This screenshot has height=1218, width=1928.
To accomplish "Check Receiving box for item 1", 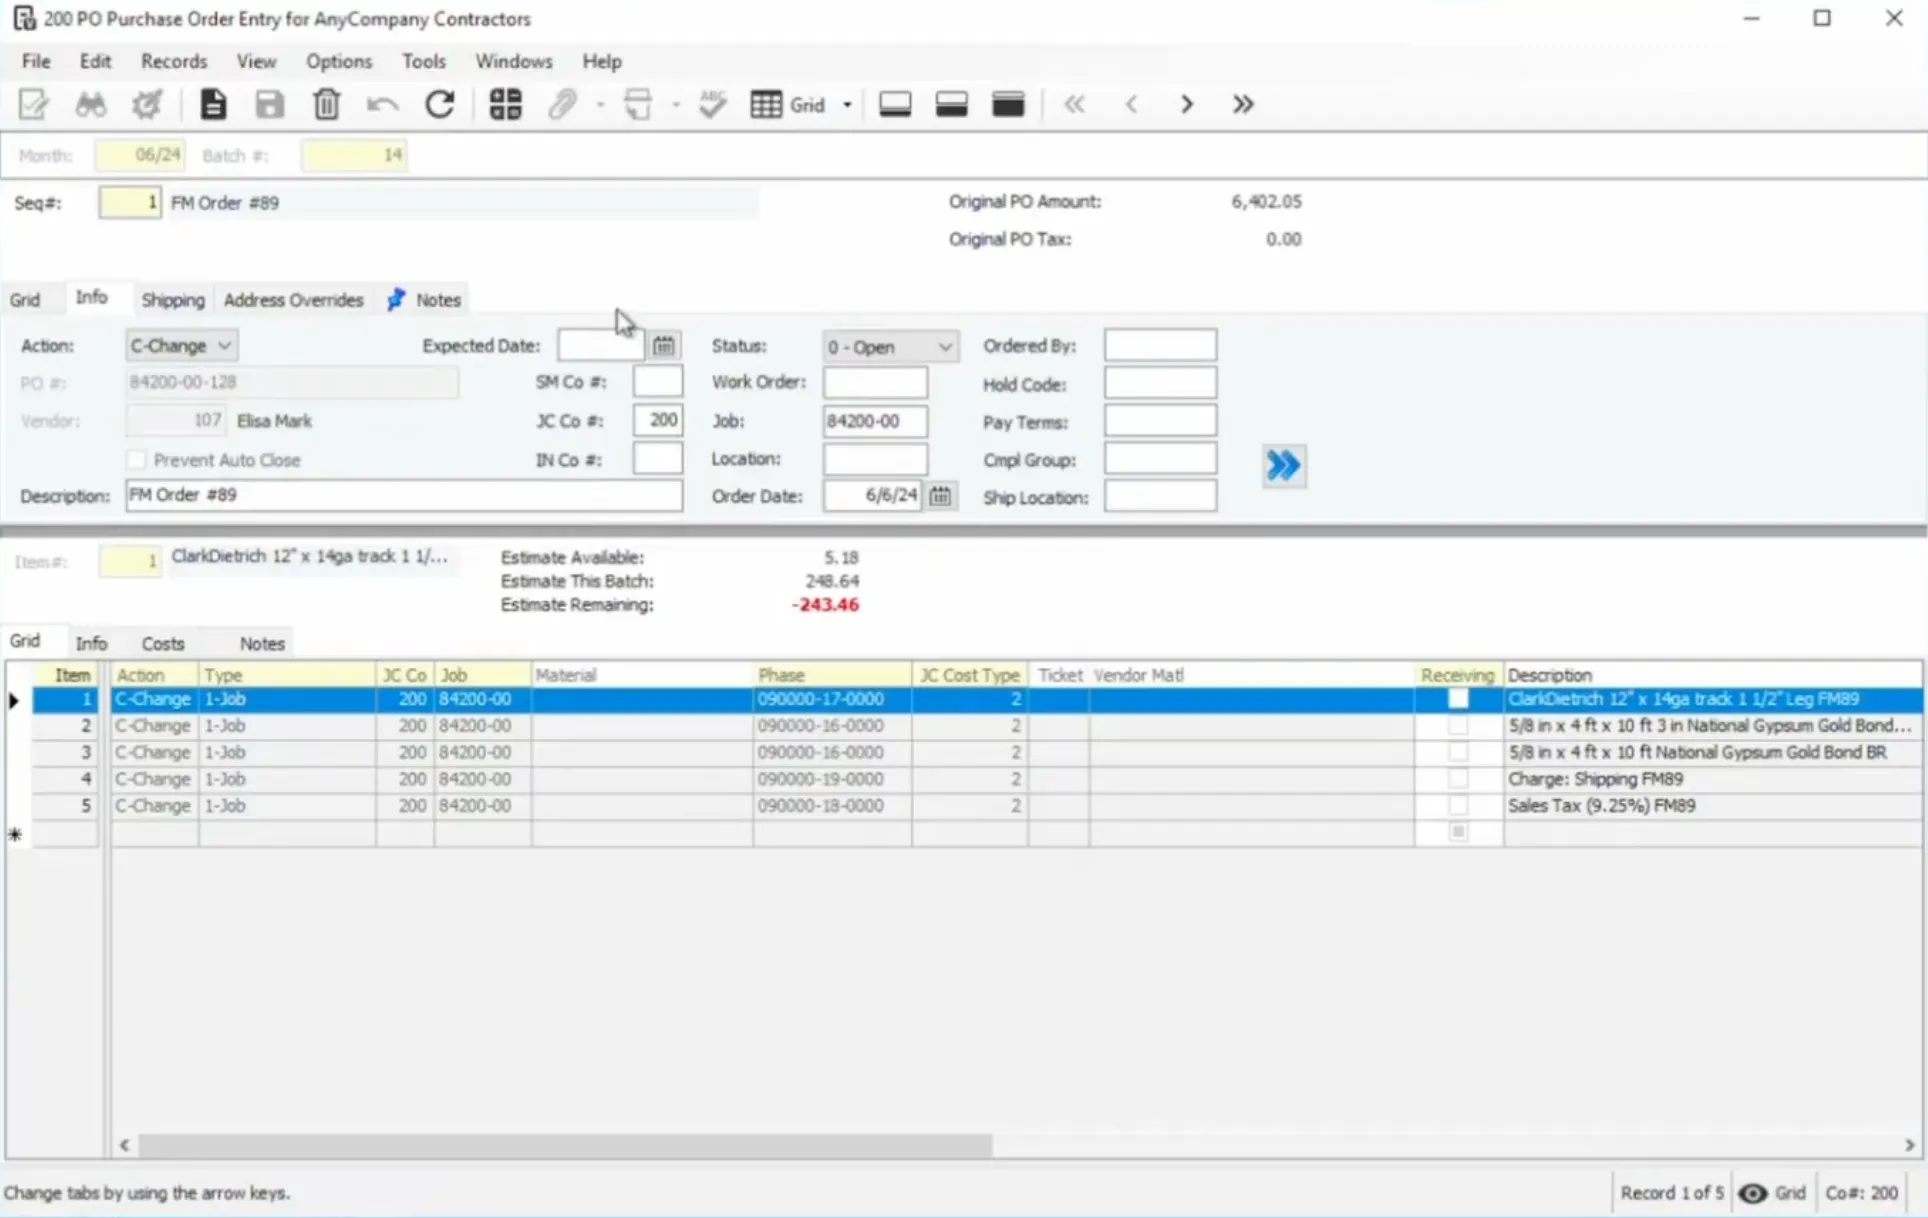I will (1458, 699).
